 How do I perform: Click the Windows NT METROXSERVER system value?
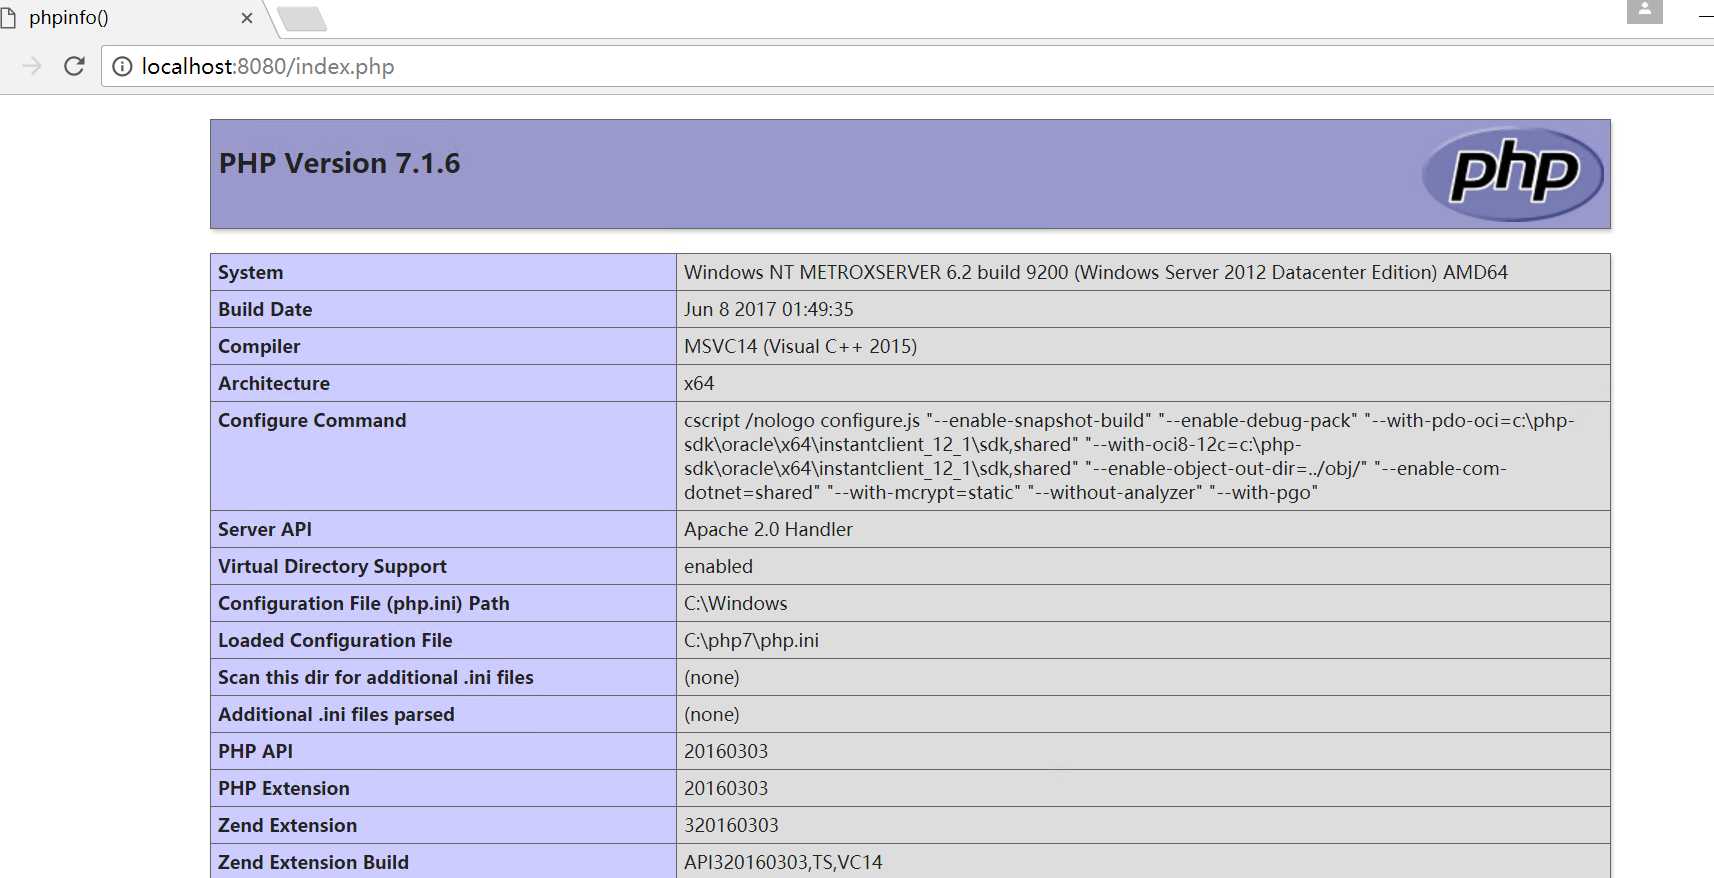pos(1096,272)
